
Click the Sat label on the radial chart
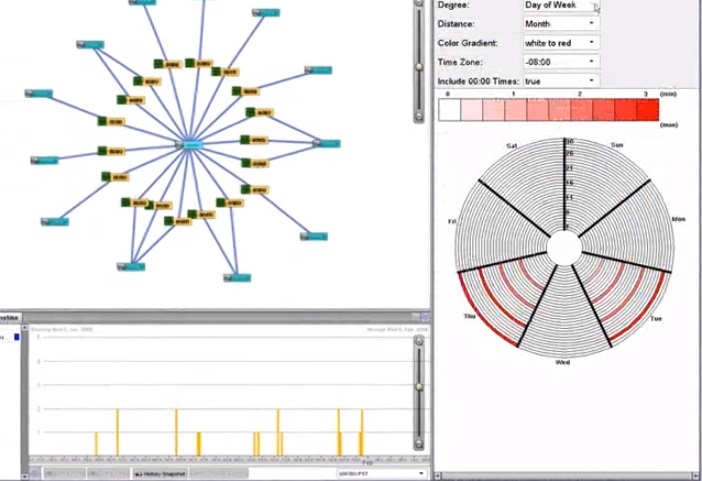[512, 146]
